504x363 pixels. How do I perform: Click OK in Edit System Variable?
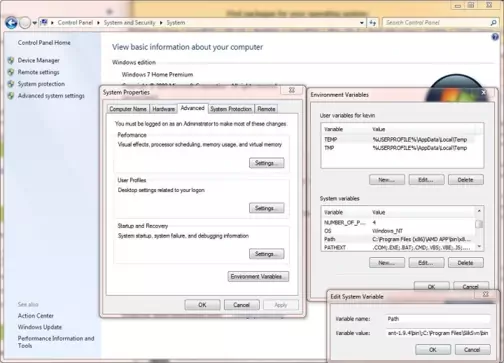pos(433,349)
